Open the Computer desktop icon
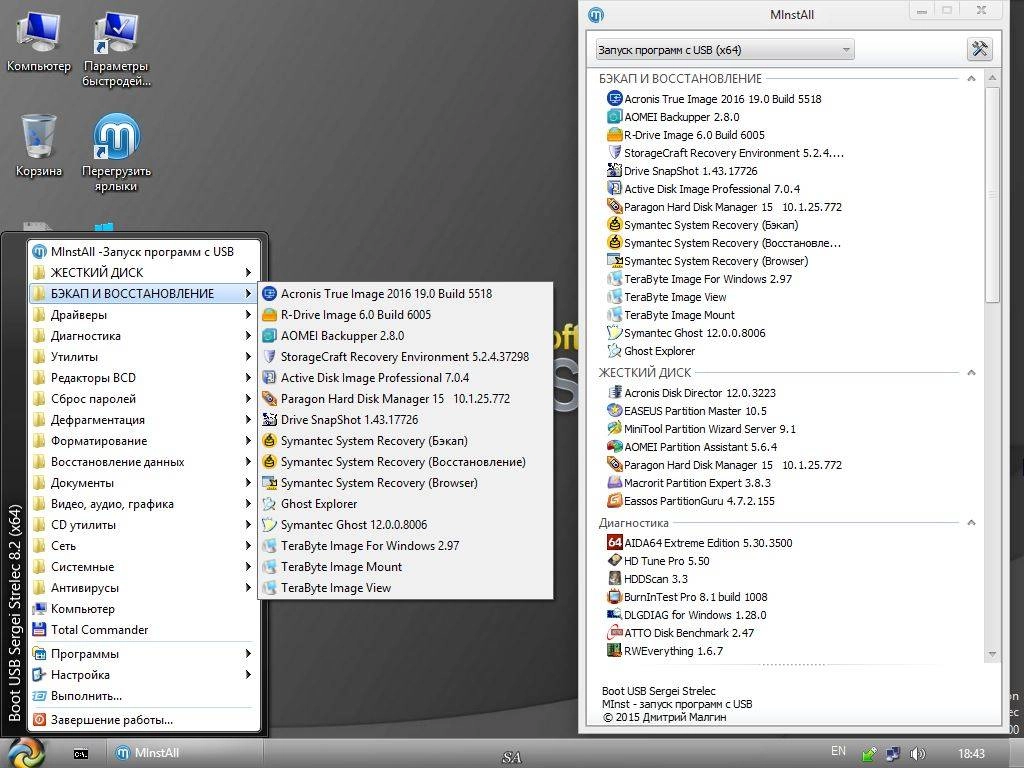Screen dimensions: 1024x768 point(39,42)
